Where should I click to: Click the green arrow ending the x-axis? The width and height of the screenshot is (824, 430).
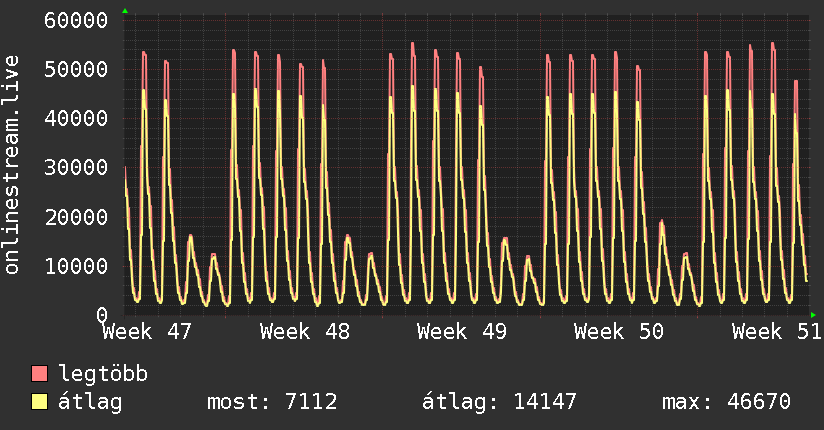tap(813, 315)
